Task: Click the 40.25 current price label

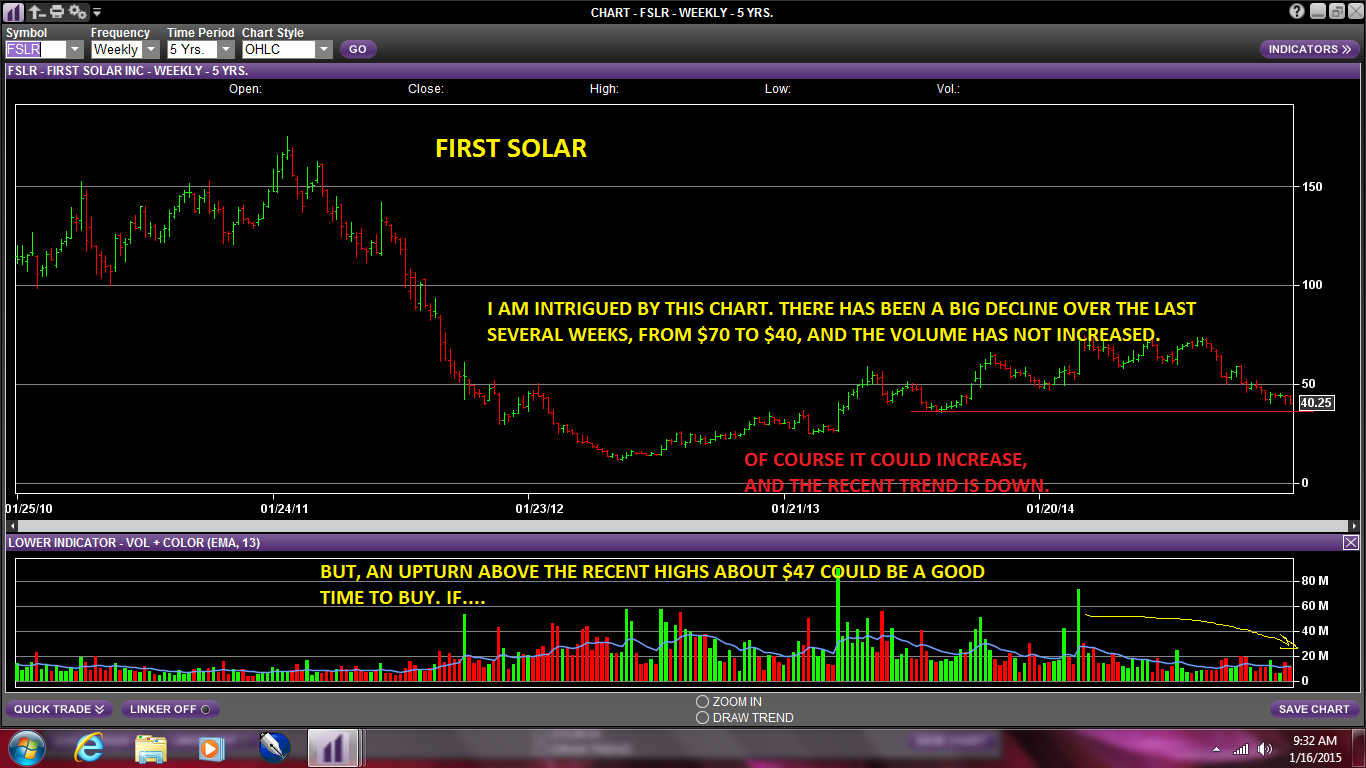Action: click(1315, 403)
